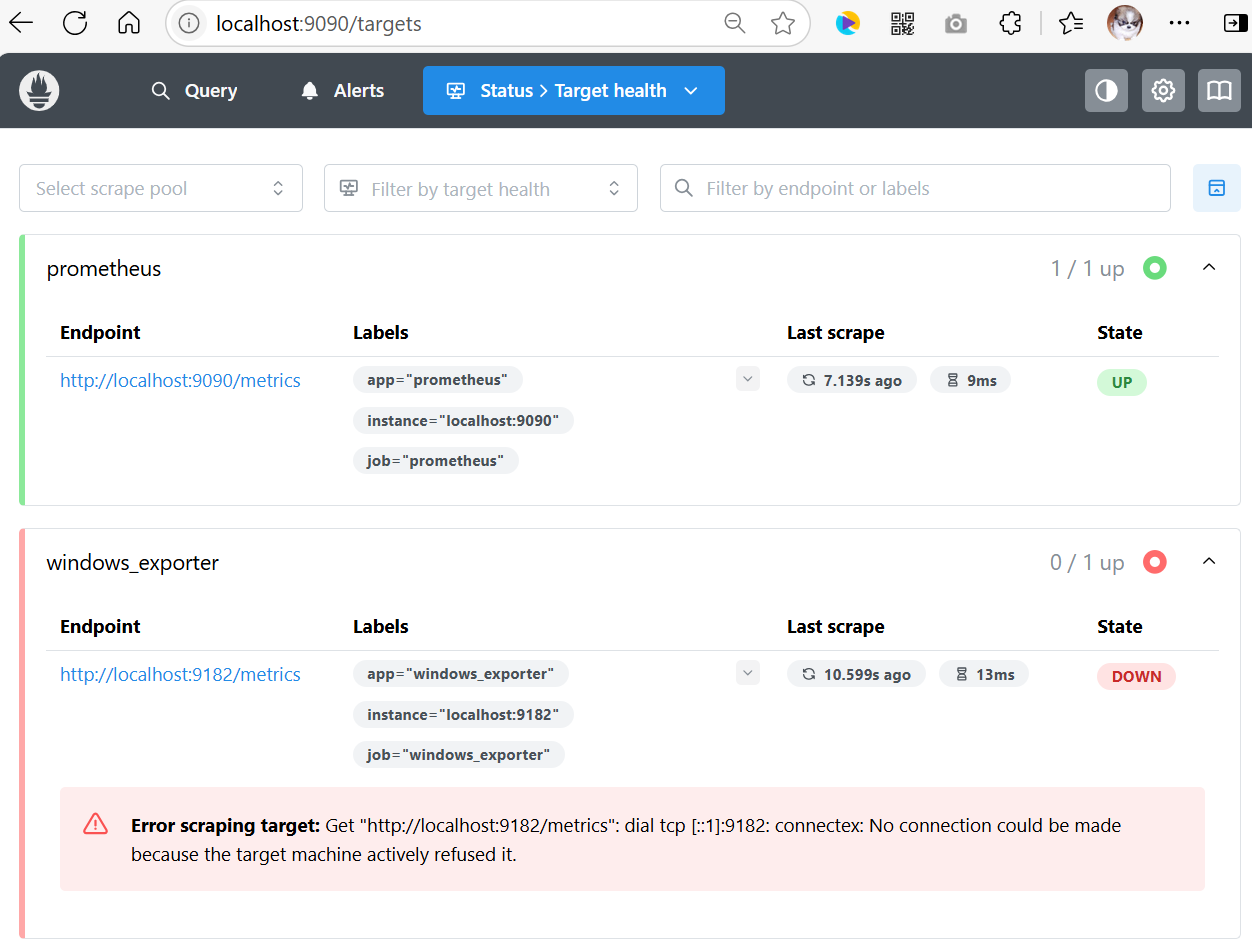Open the Filter by target health dropdown
The width and height of the screenshot is (1252, 949).
pos(481,188)
